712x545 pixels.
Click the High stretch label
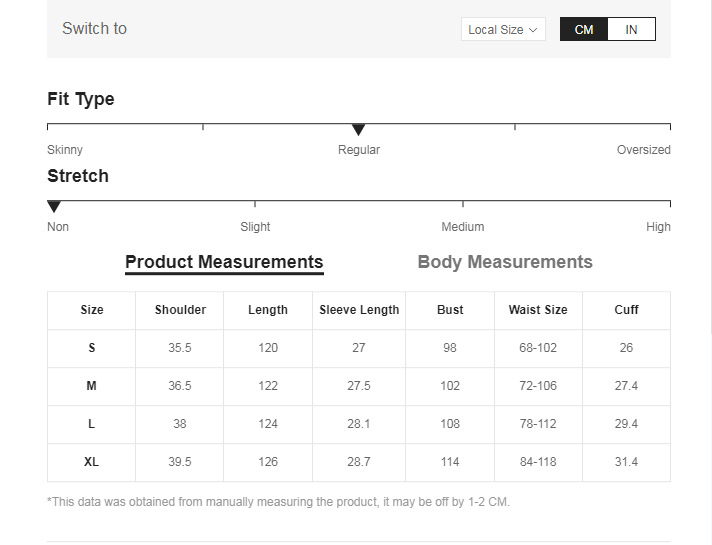658,227
